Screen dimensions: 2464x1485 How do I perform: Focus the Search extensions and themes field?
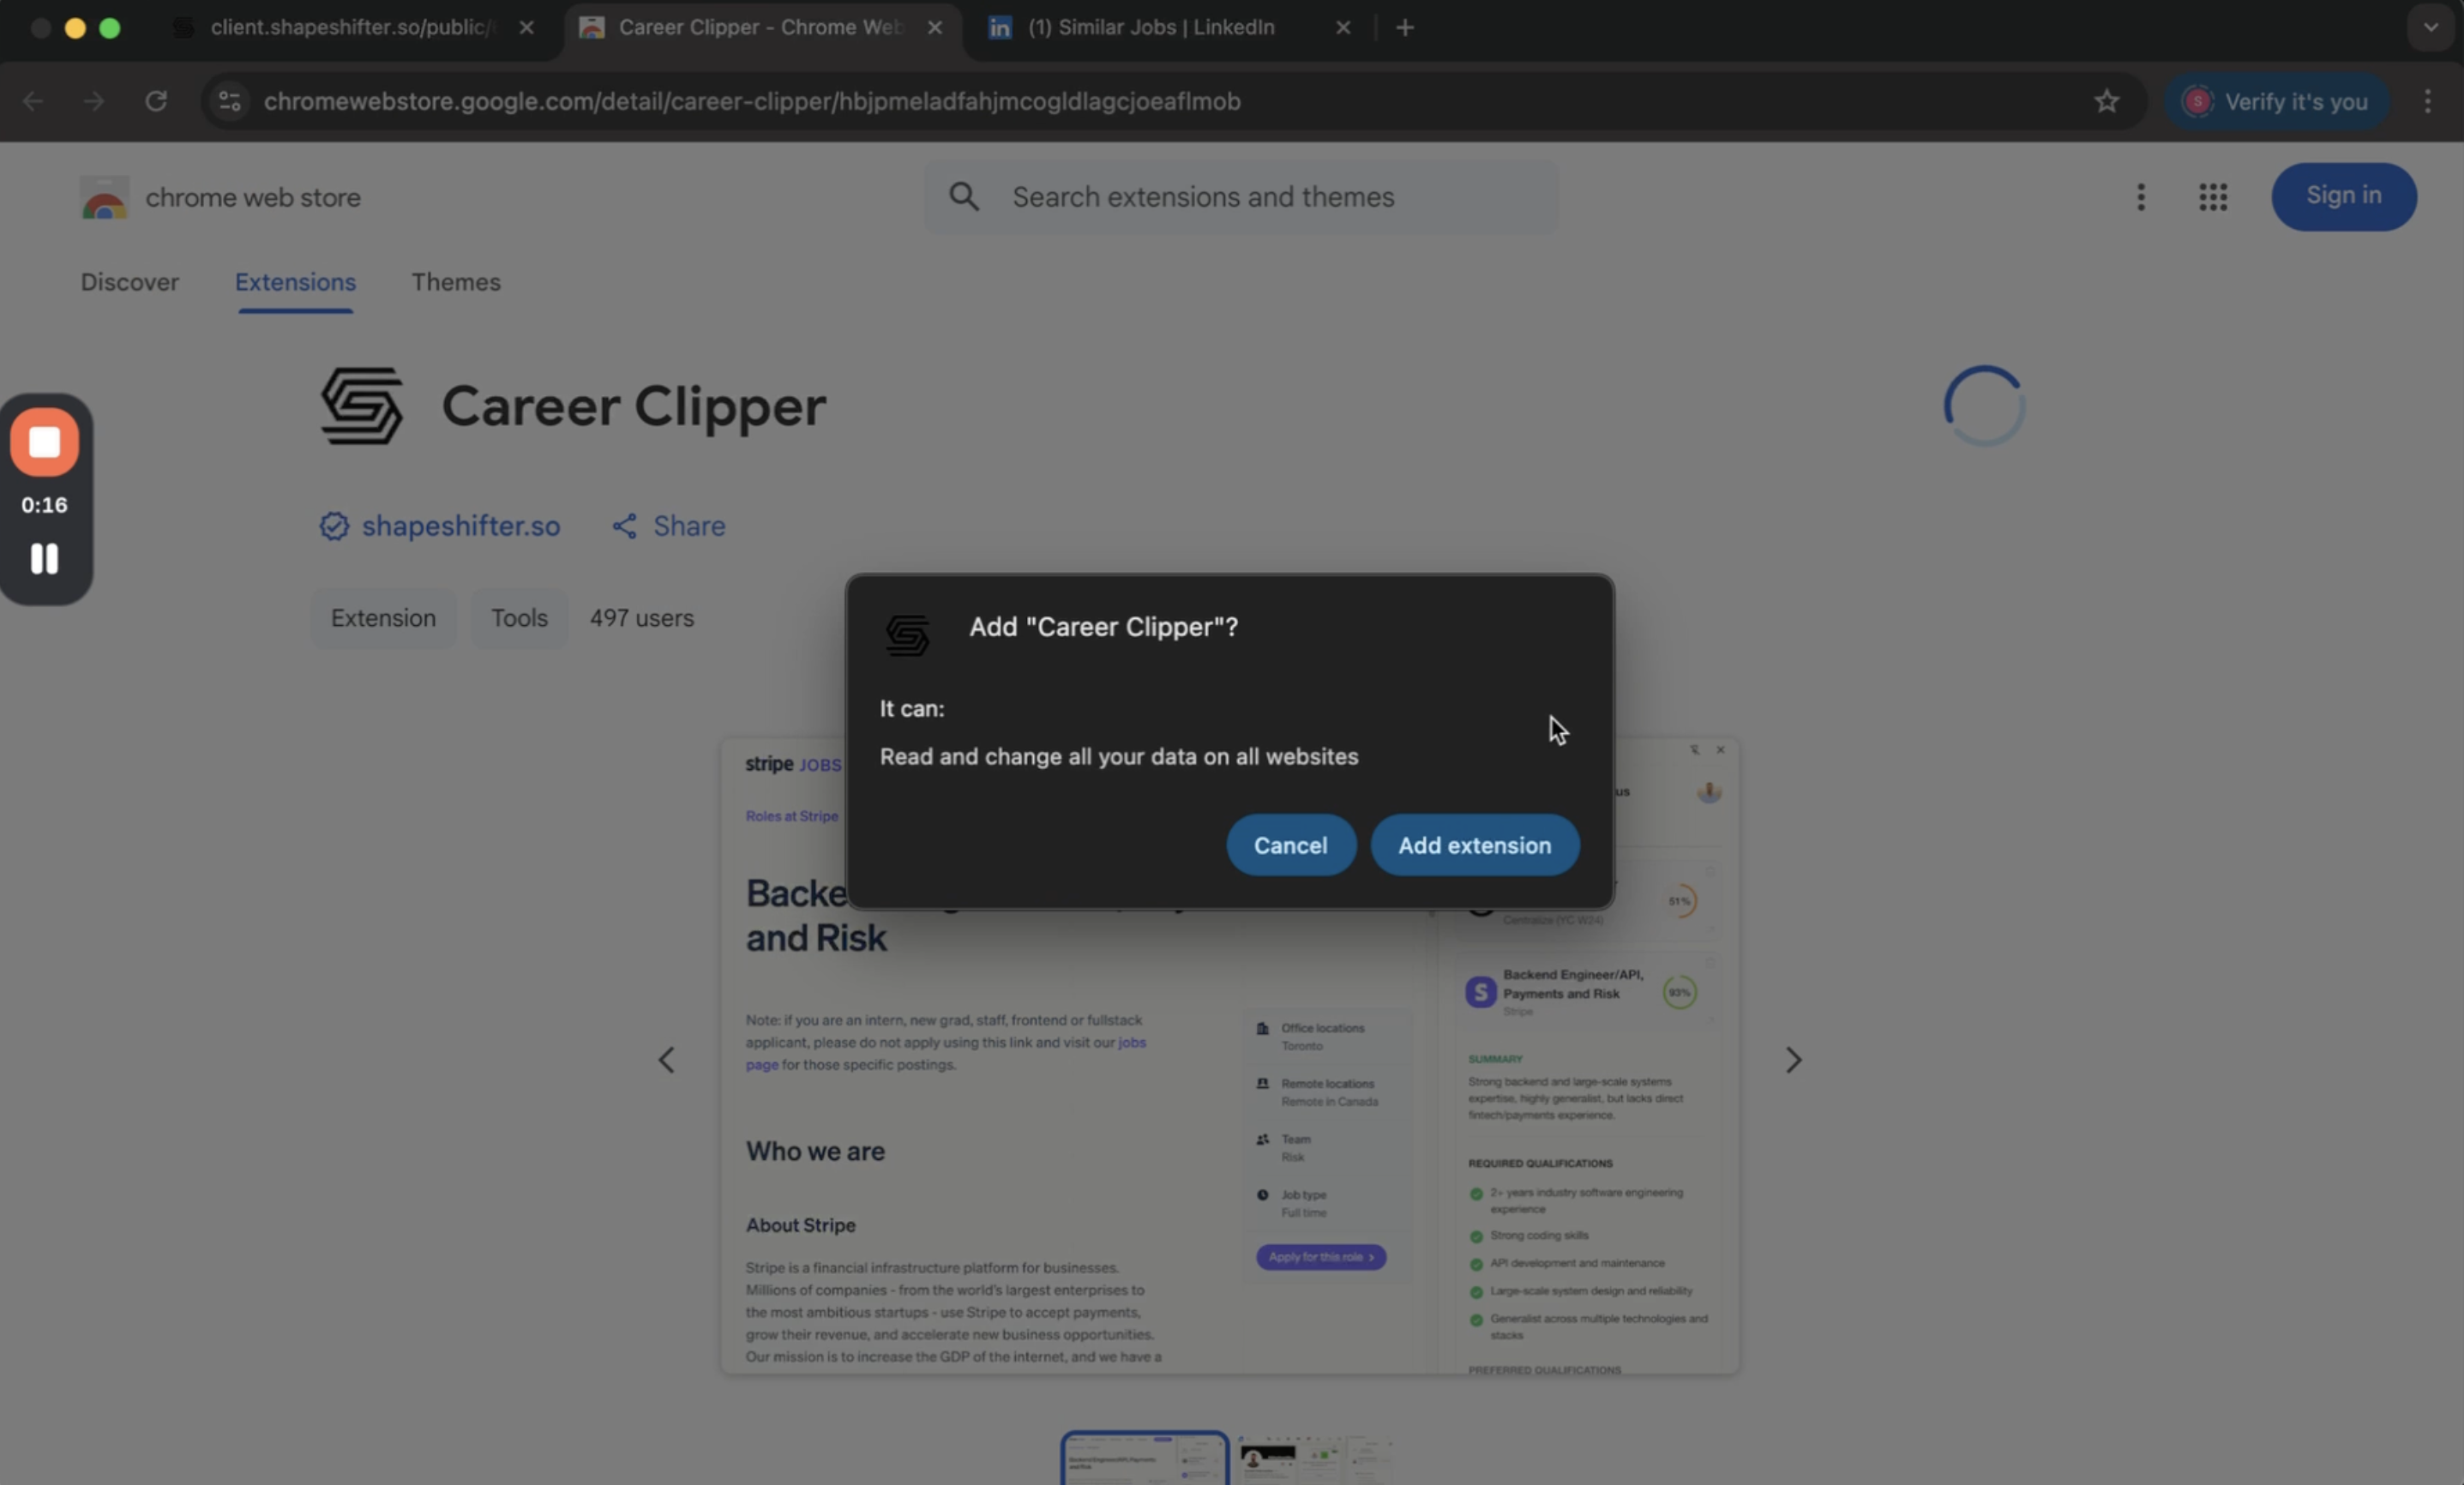click(1240, 197)
